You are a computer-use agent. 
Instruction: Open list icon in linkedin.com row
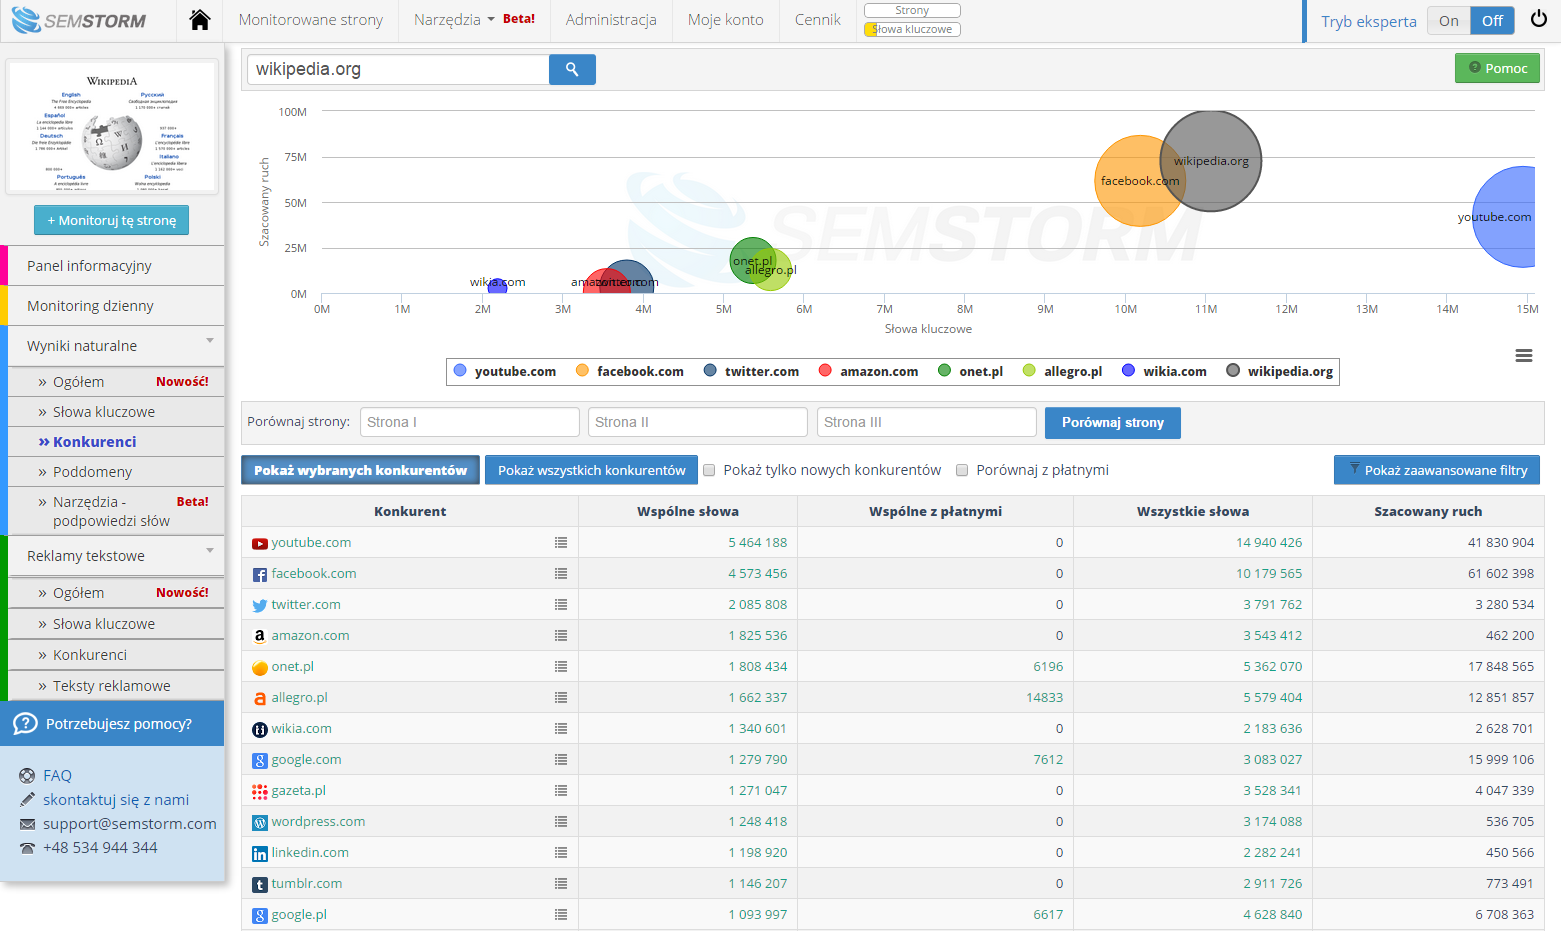(561, 853)
